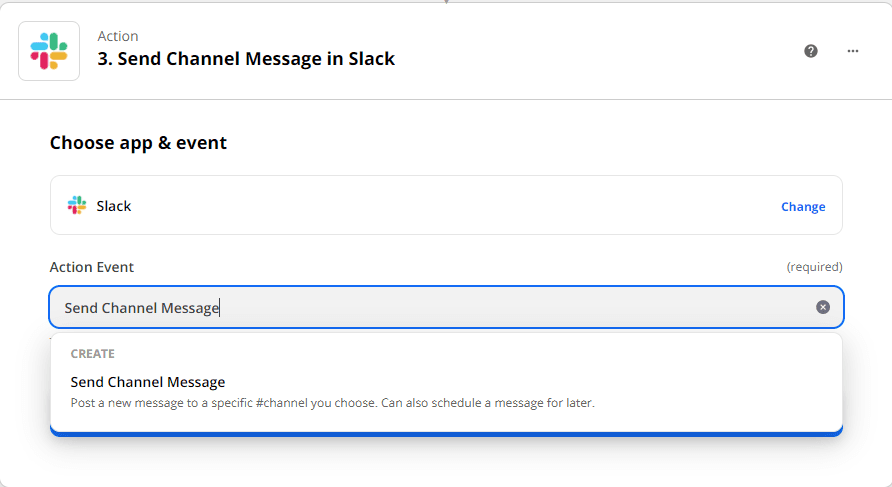Viewport: 892px width, 487px height.
Task: Click the '(required)' indicator text
Action: 814,267
